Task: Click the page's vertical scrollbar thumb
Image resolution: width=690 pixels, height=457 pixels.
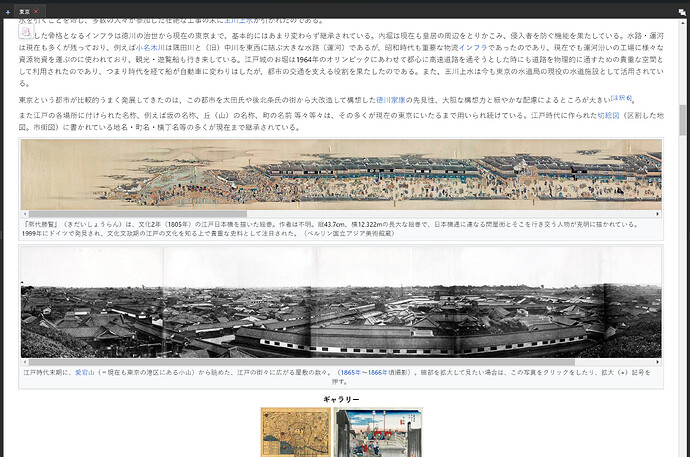Action: pyautogui.click(x=683, y=120)
